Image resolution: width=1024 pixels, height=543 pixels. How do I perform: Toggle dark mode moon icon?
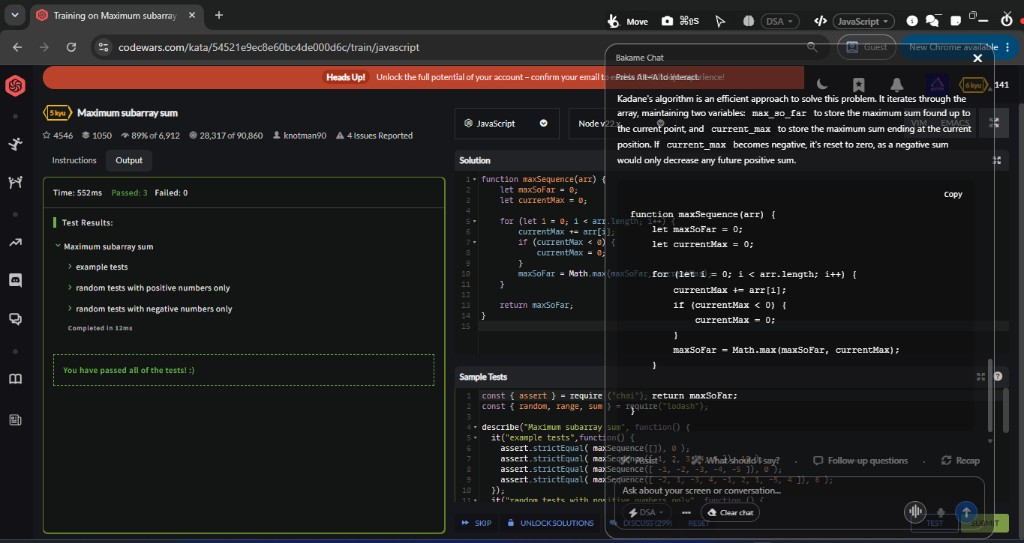822,84
